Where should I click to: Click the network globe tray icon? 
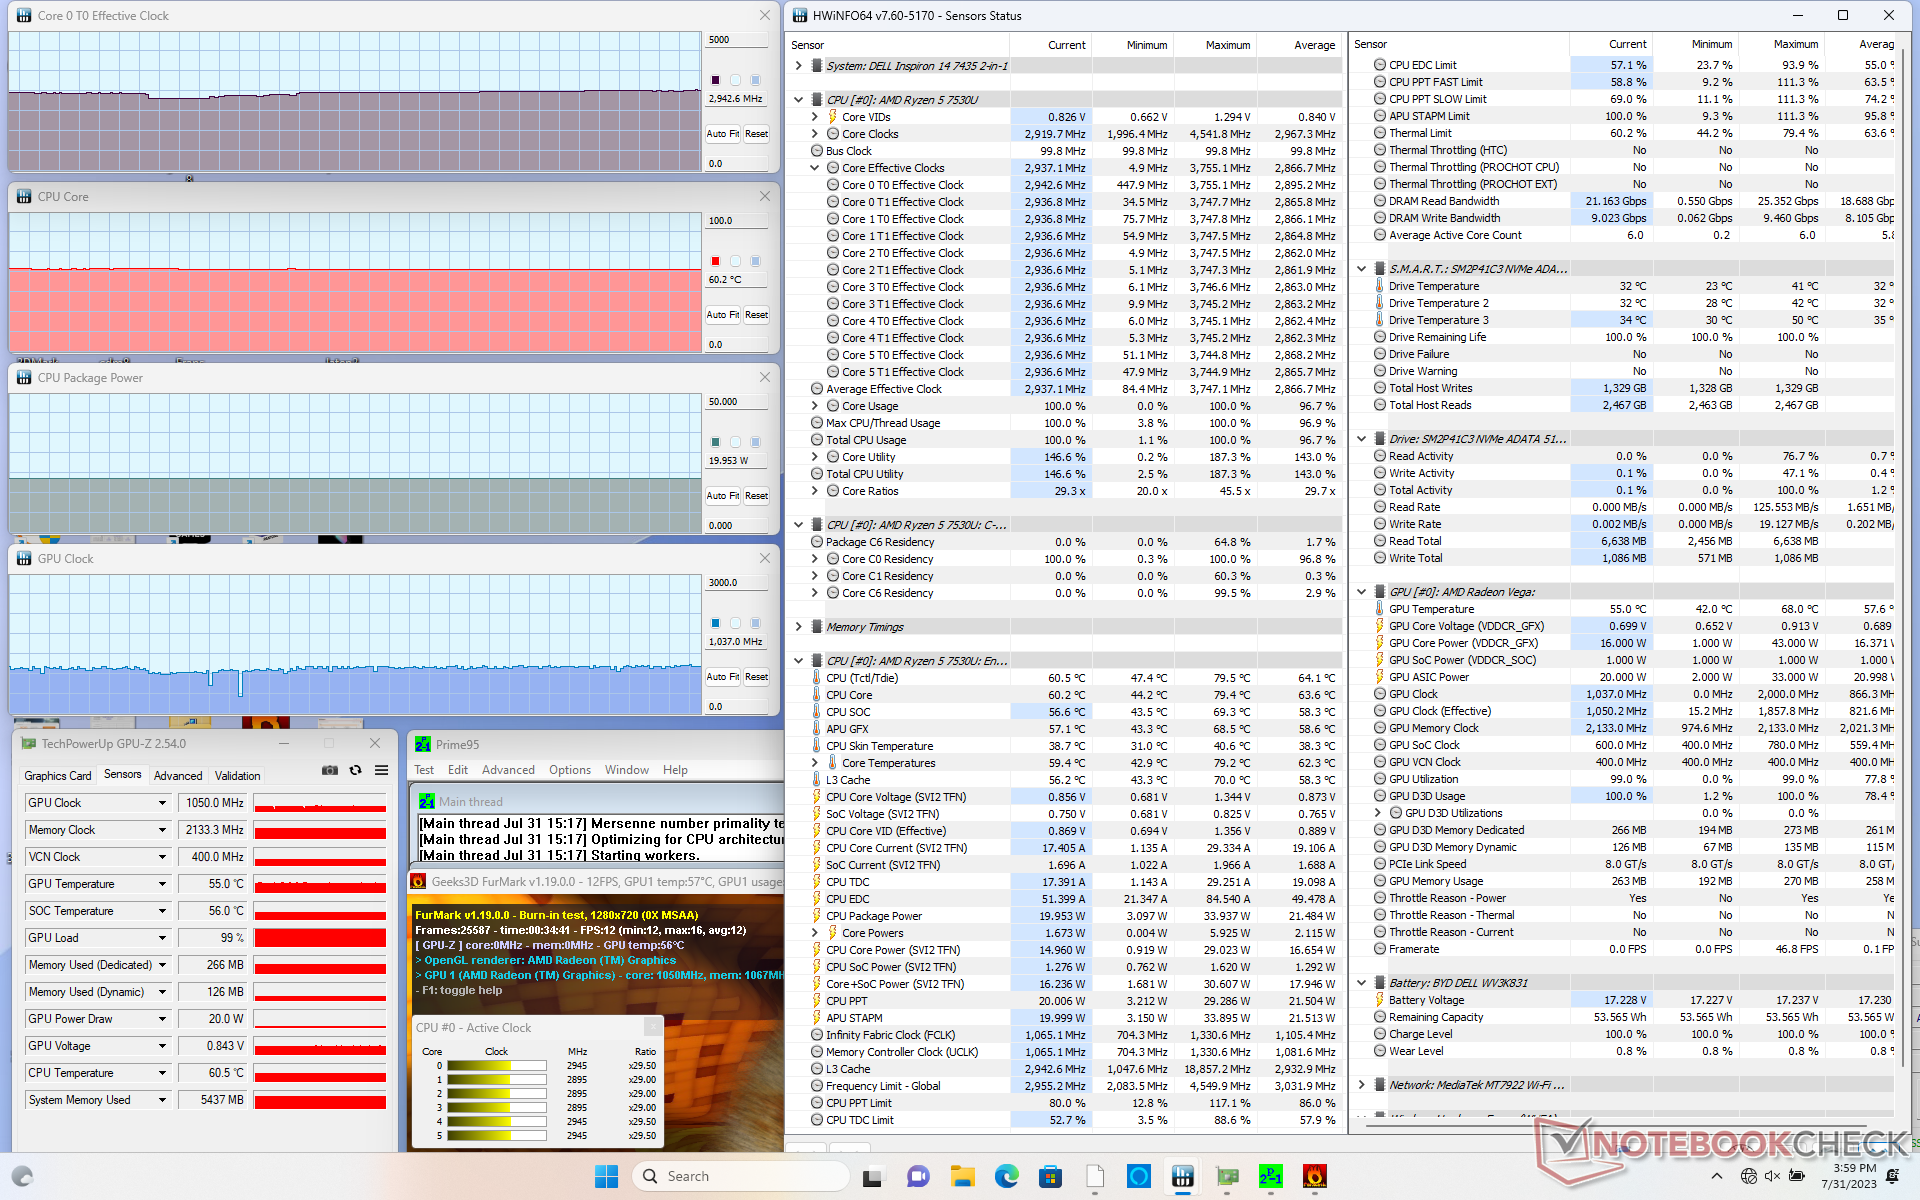[1748, 1176]
